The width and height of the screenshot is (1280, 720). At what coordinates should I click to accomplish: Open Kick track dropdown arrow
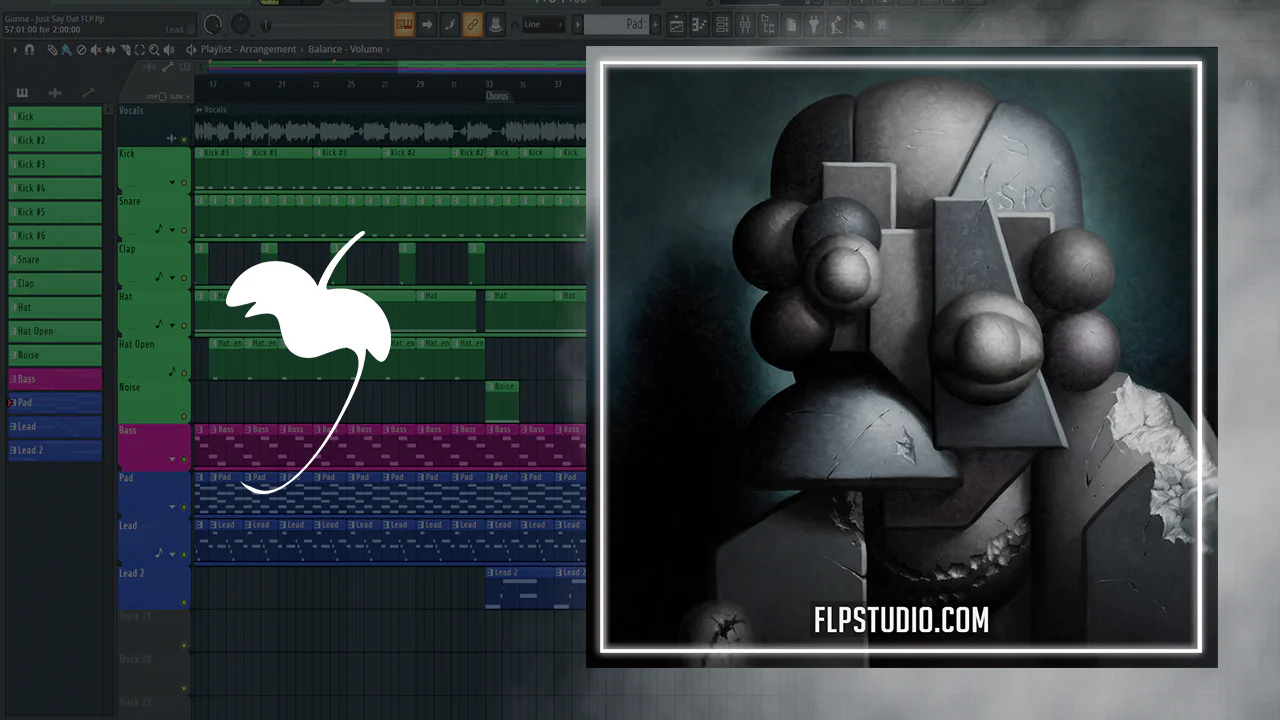(172, 183)
